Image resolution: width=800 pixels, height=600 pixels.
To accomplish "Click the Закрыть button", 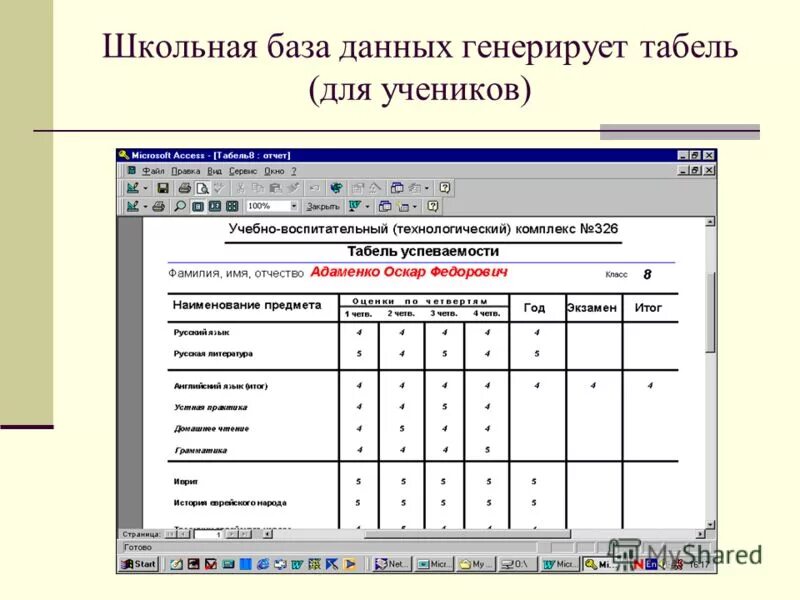I will pos(322,206).
